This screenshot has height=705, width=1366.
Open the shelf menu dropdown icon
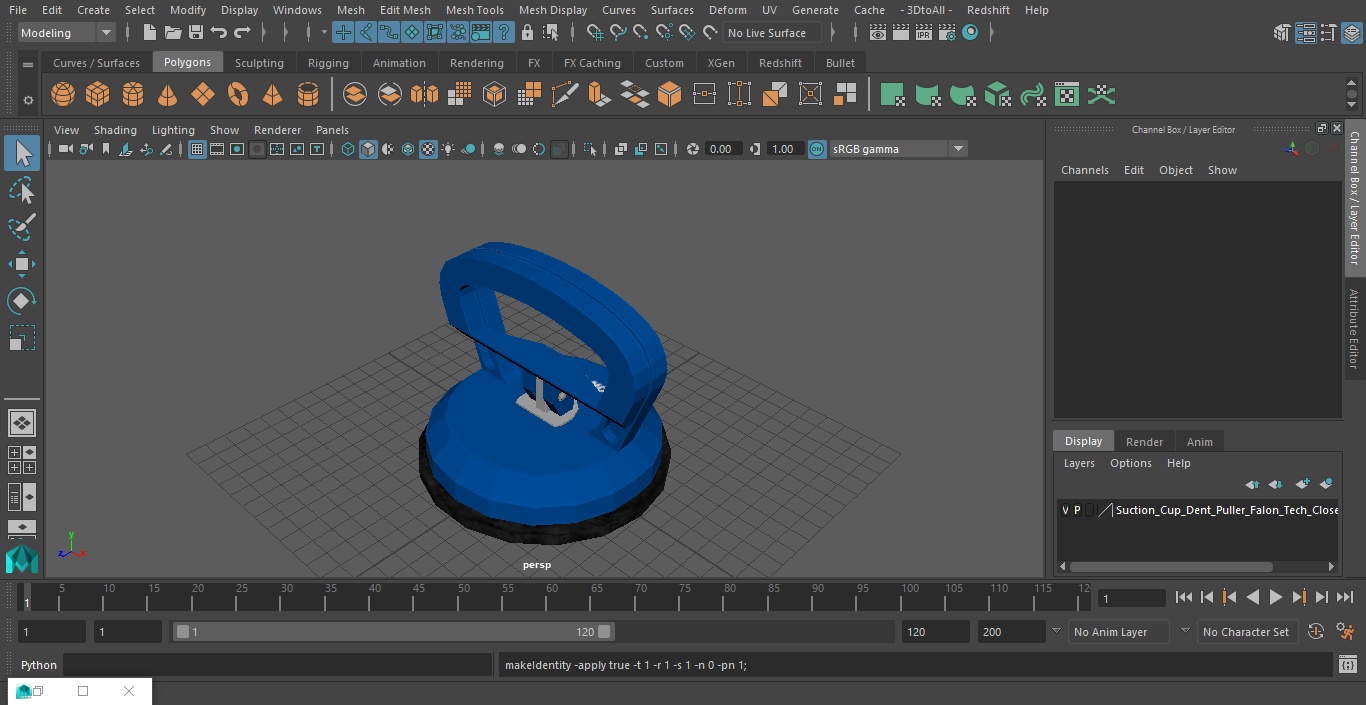point(28,64)
